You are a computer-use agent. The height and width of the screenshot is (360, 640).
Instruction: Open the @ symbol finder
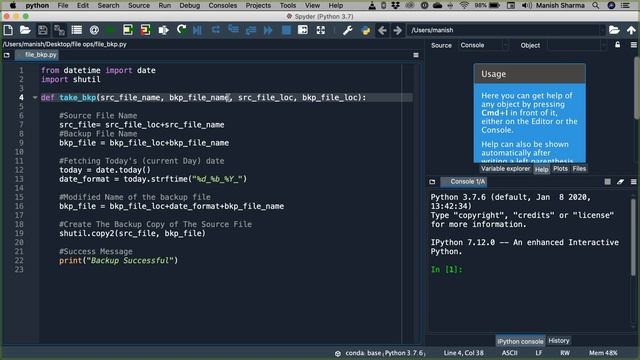click(94, 30)
